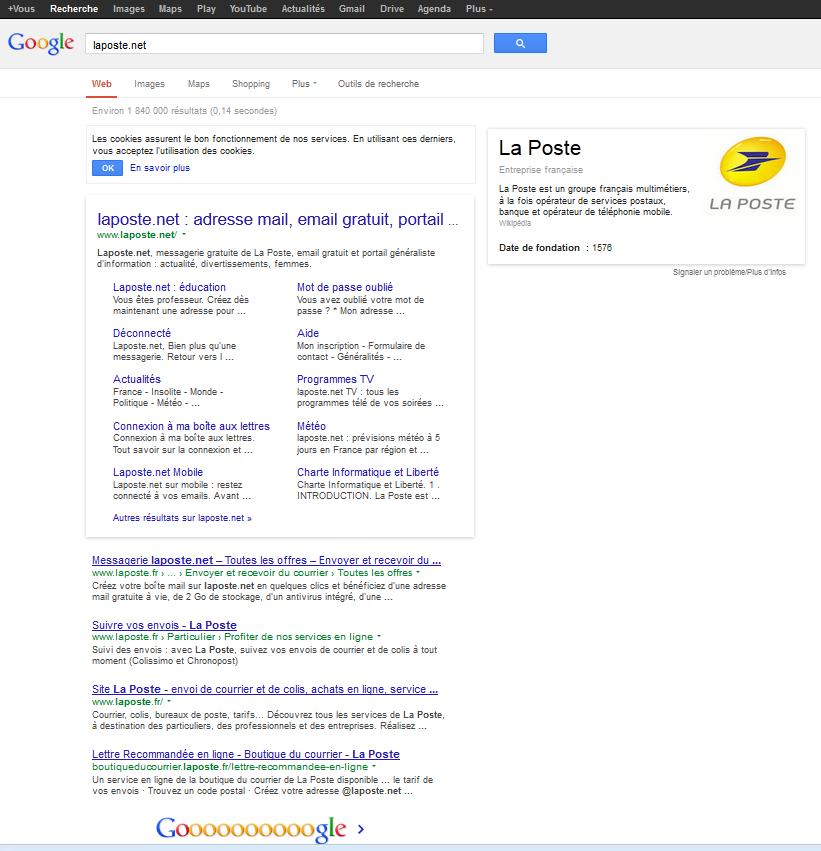Click the La Poste logo image
Image resolution: width=821 pixels, height=851 pixels.
coord(752,177)
